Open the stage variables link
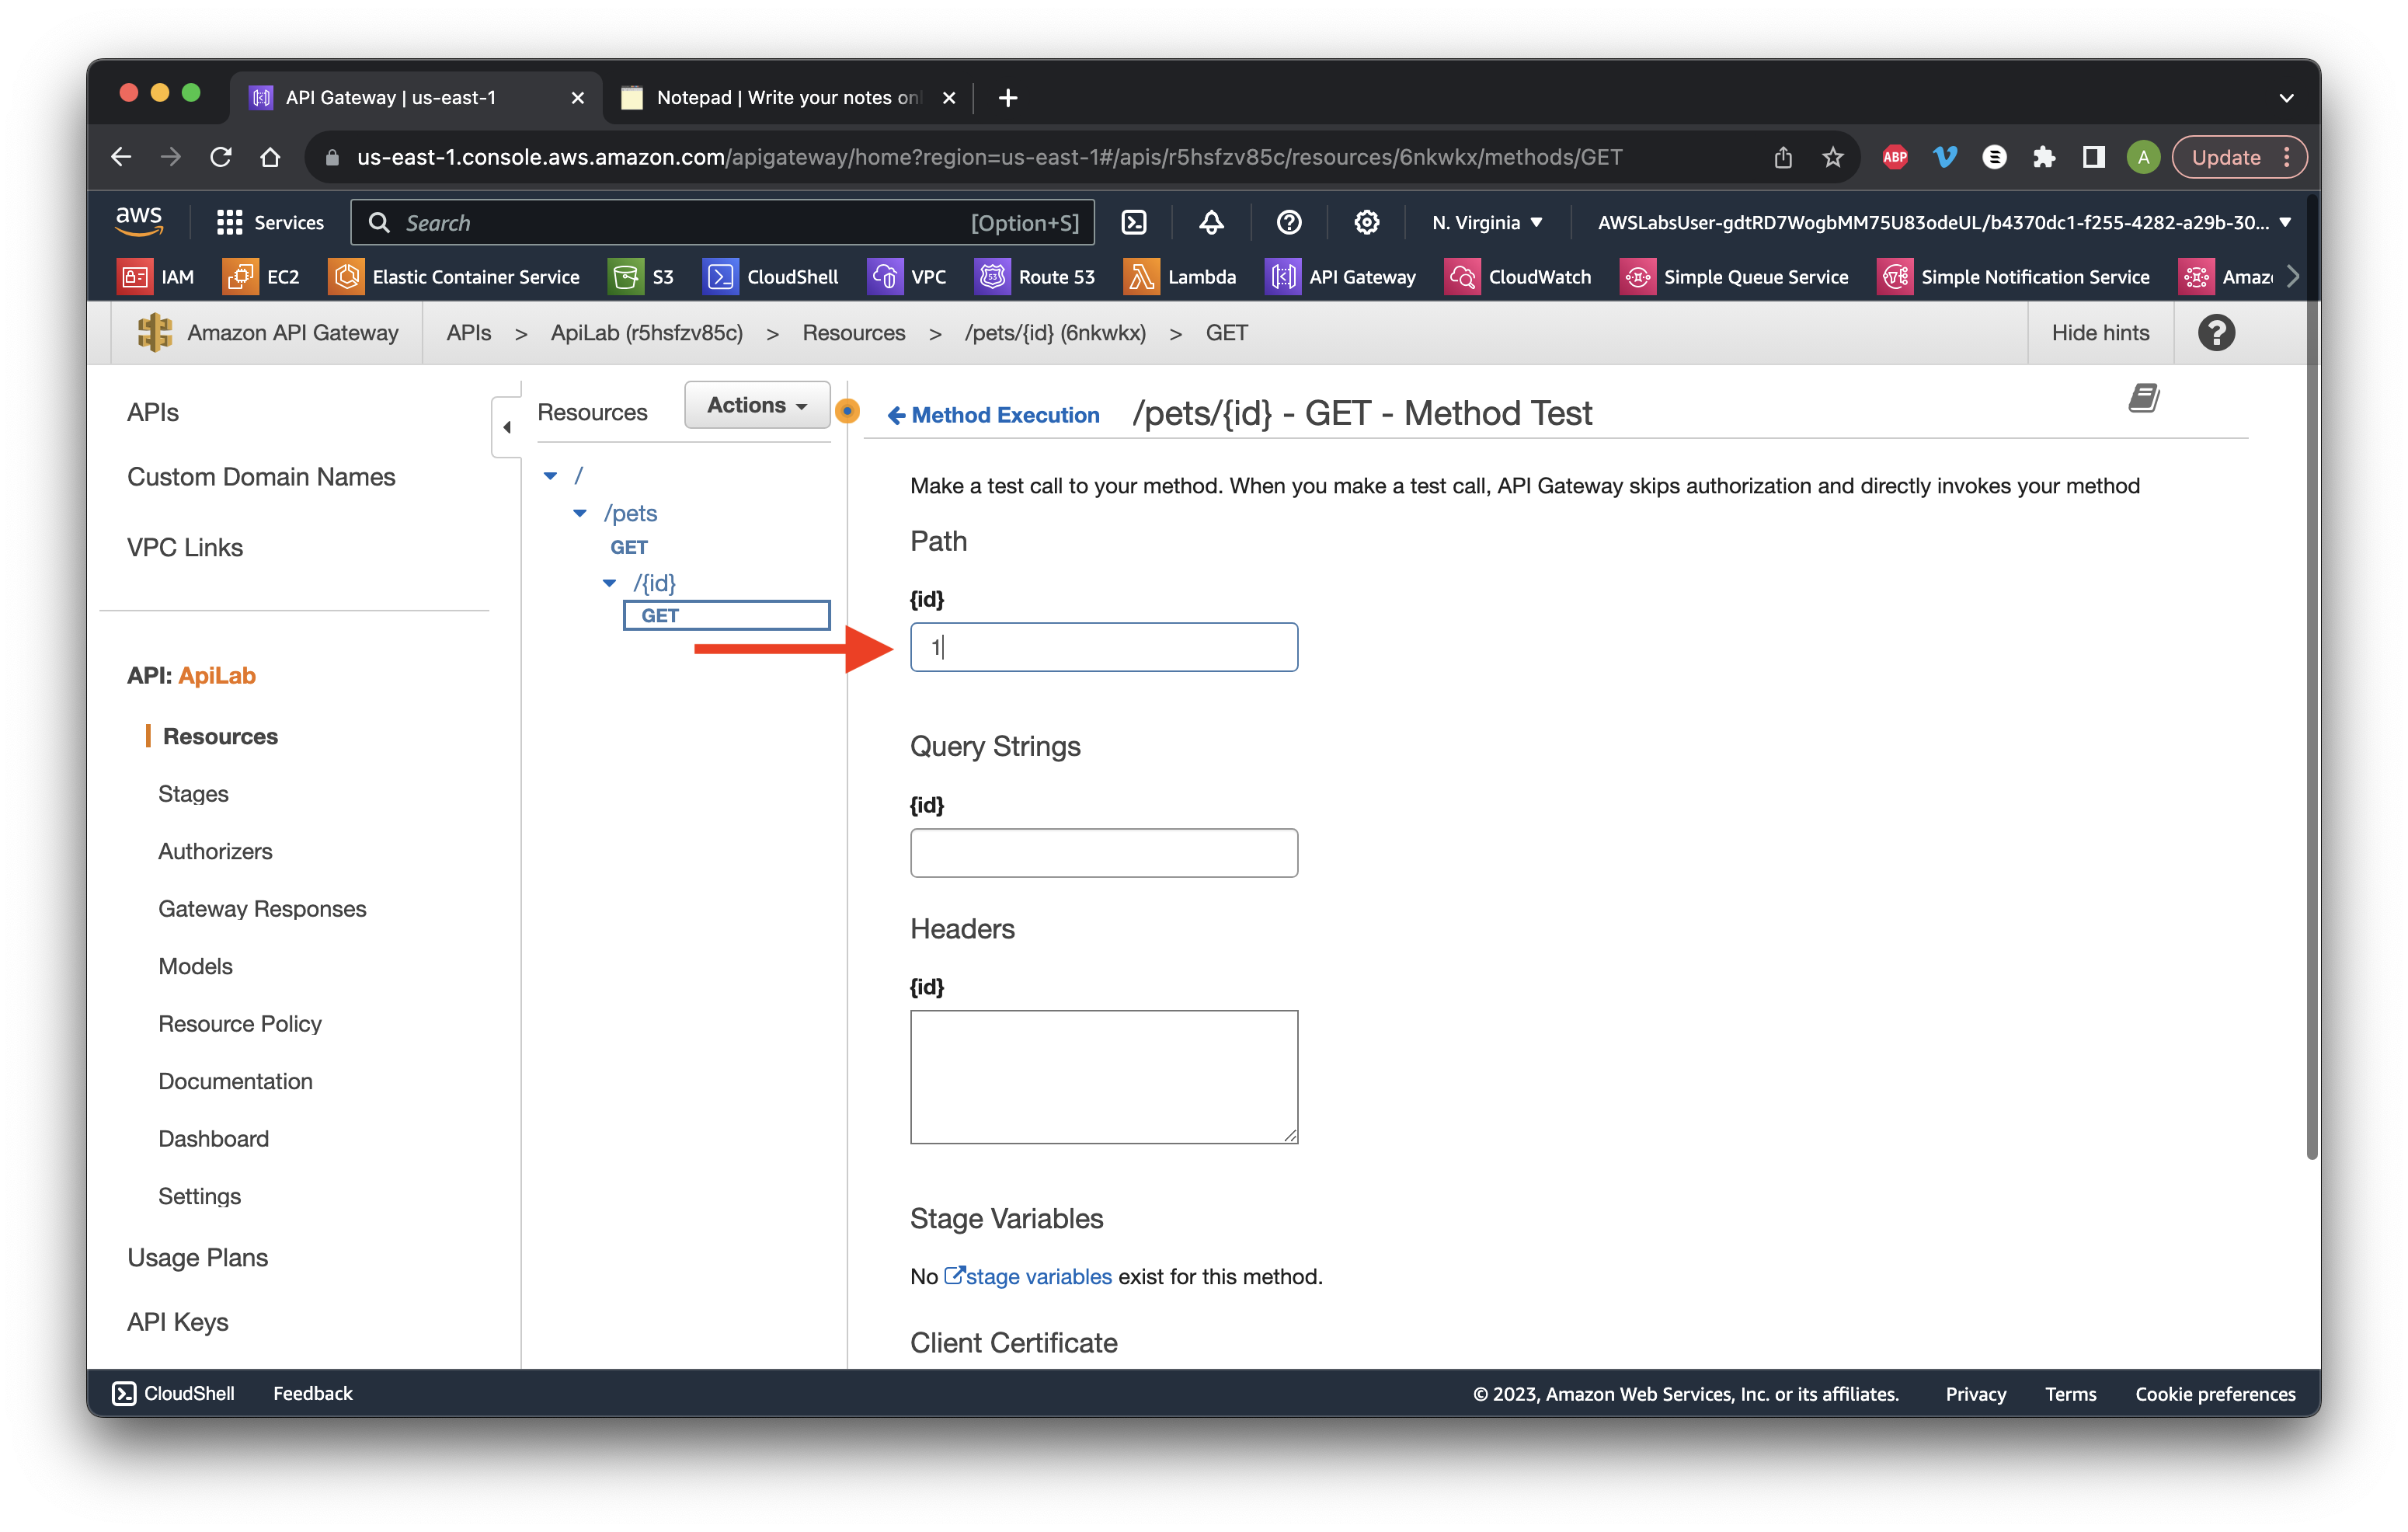Image resolution: width=2408 pixels, height=1532 pixels. click(x=1029, y=1277)
